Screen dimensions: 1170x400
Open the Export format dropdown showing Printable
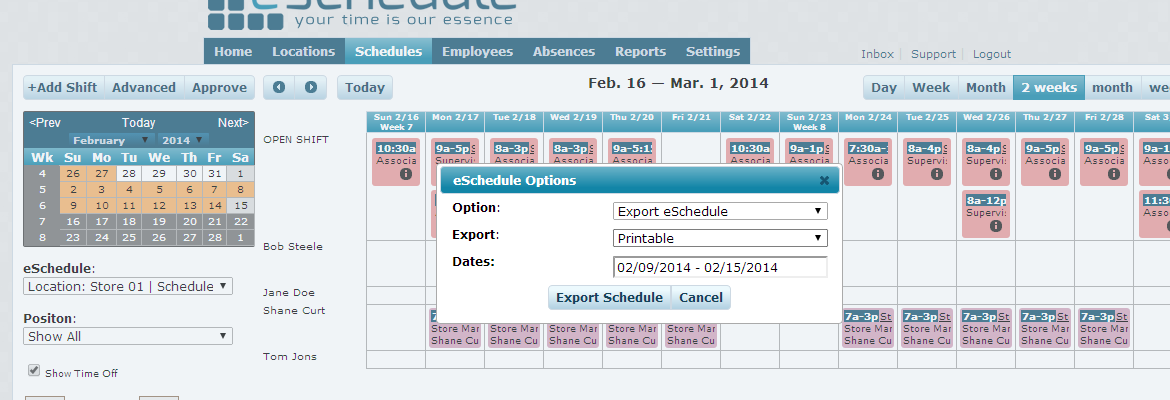tap(720, 238)
